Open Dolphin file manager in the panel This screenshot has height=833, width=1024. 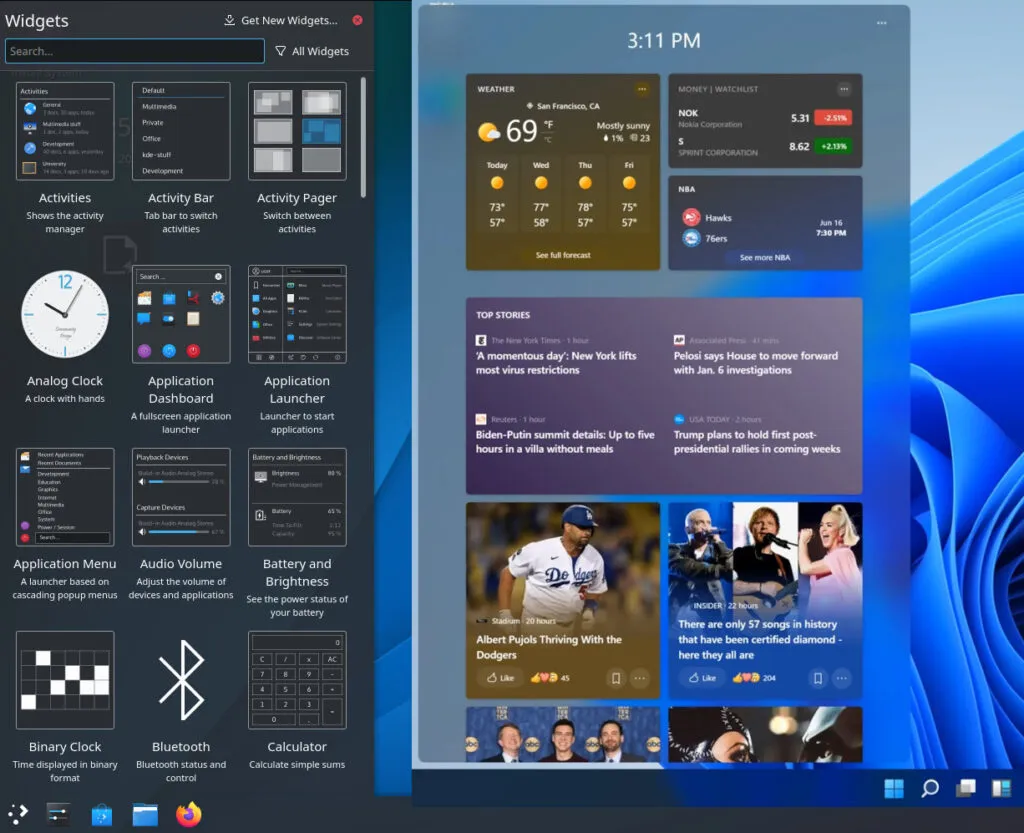pos(145,815)
